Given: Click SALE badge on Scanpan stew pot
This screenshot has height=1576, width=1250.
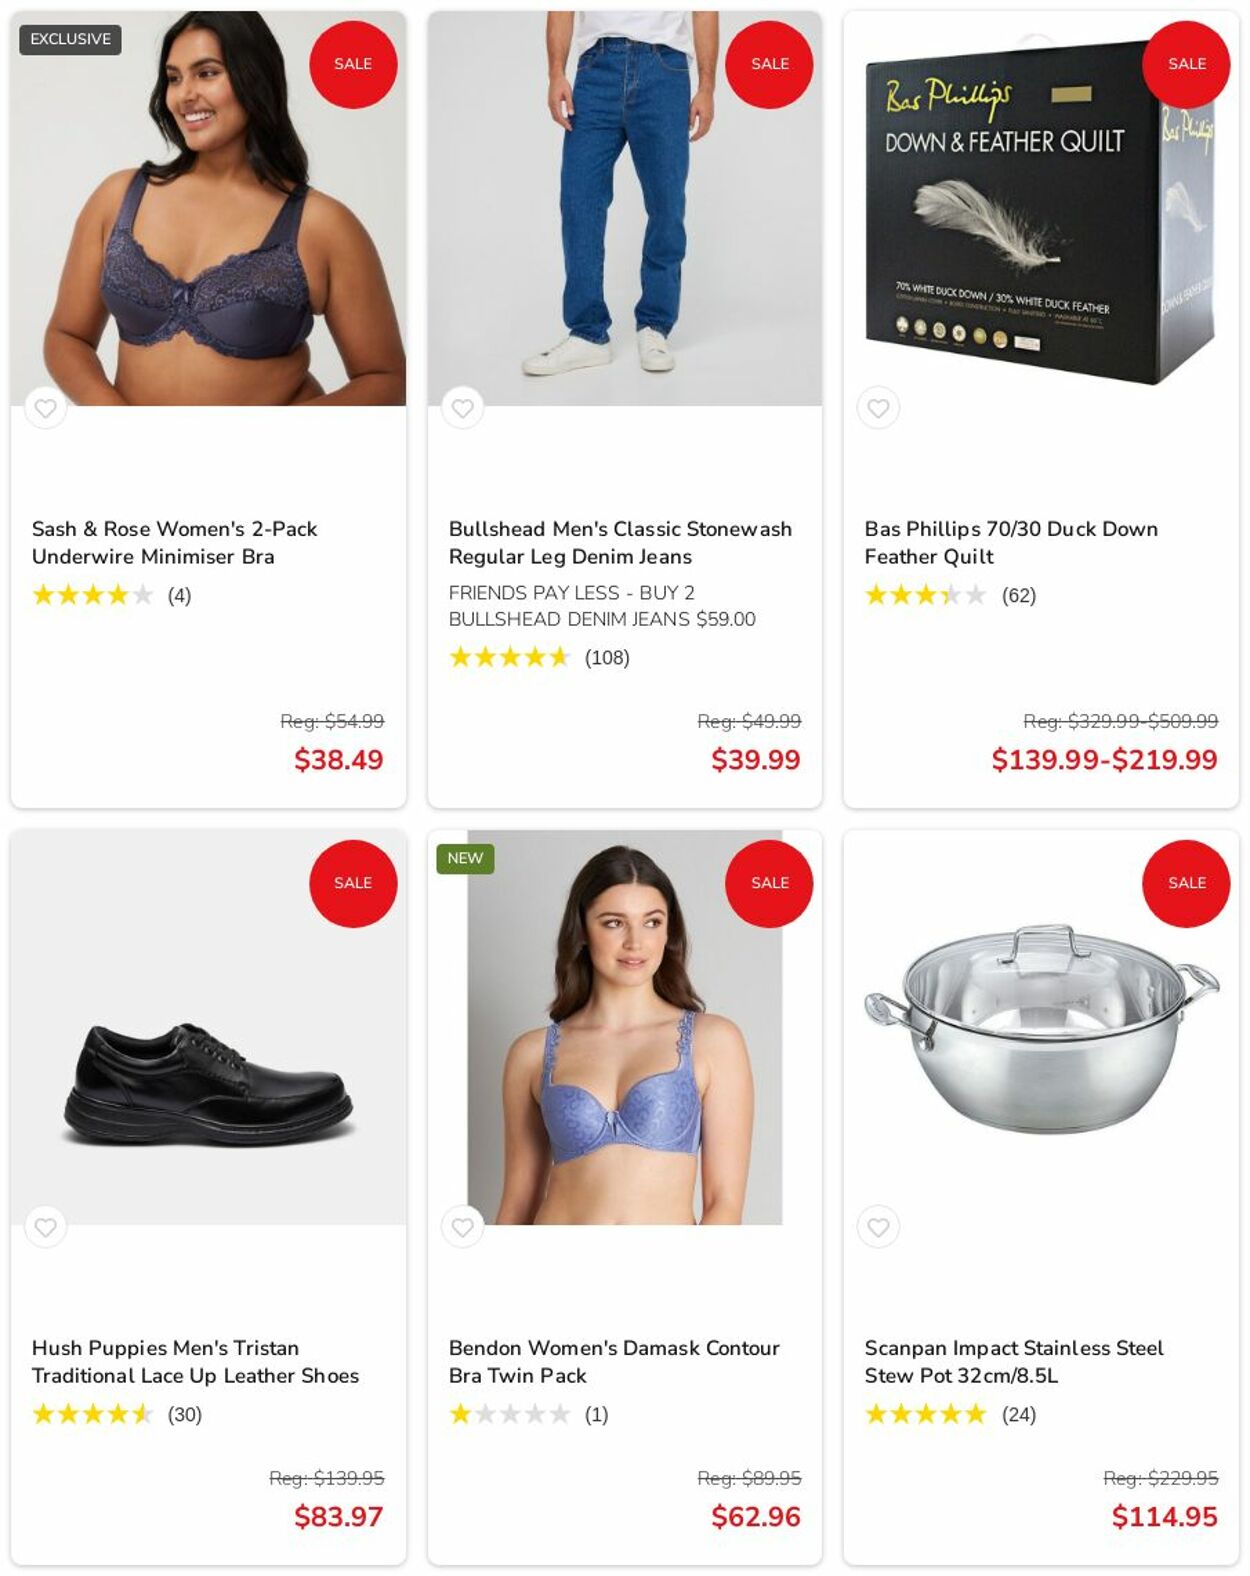Looking at the screenshot, I should (x=1186, y=883).
